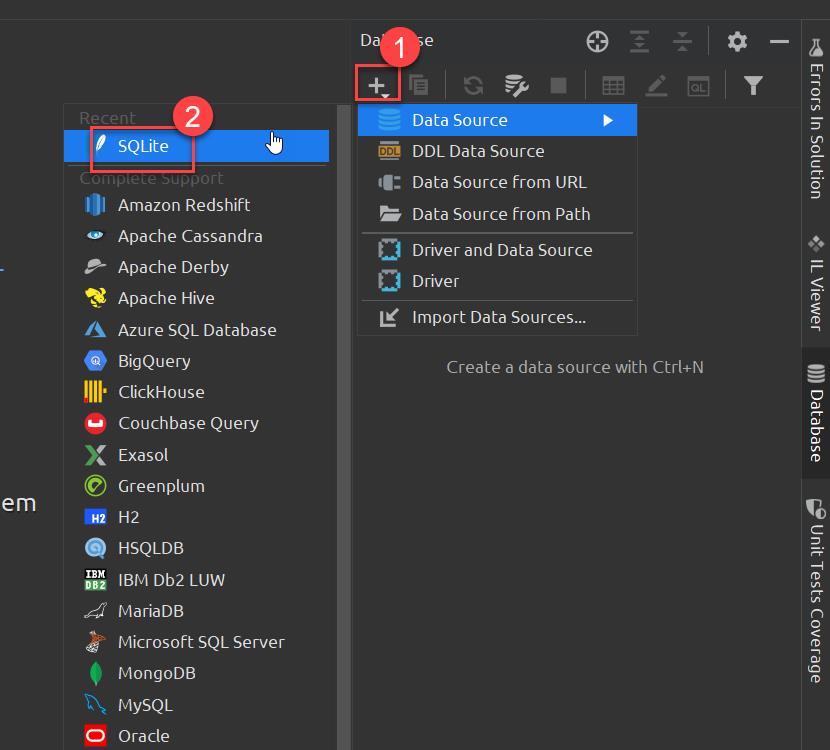Expand all nodes in the Database tree
Screen dimensions: 830x750
pos(639,41)
